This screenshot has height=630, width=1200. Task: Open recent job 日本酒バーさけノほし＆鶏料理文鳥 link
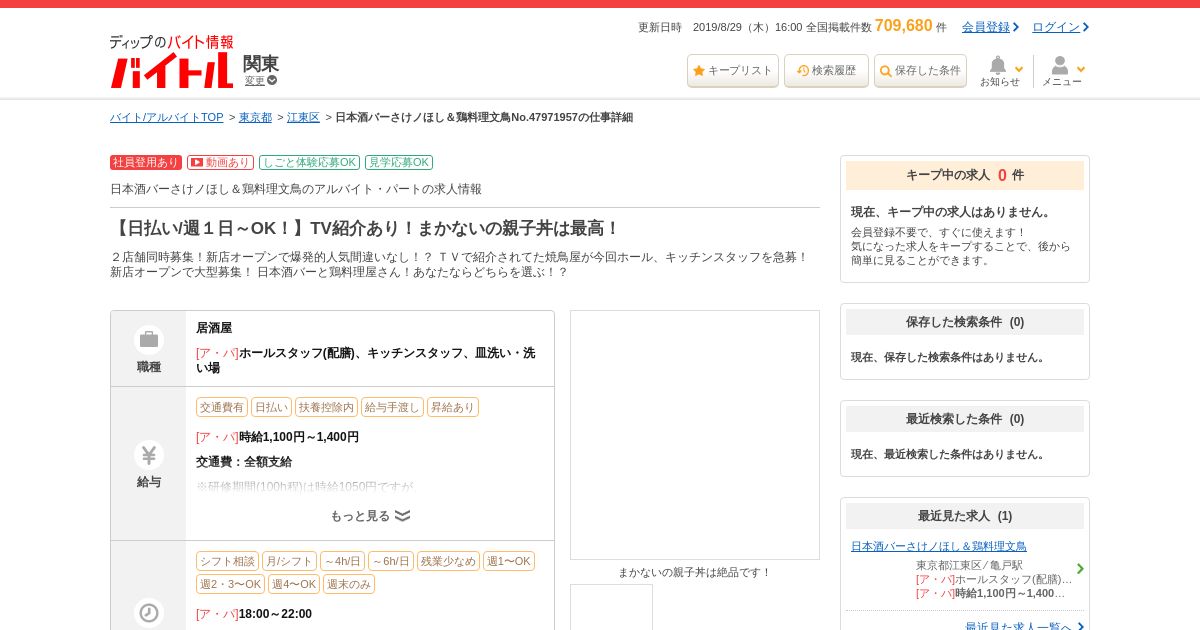(x=939, y=546)
